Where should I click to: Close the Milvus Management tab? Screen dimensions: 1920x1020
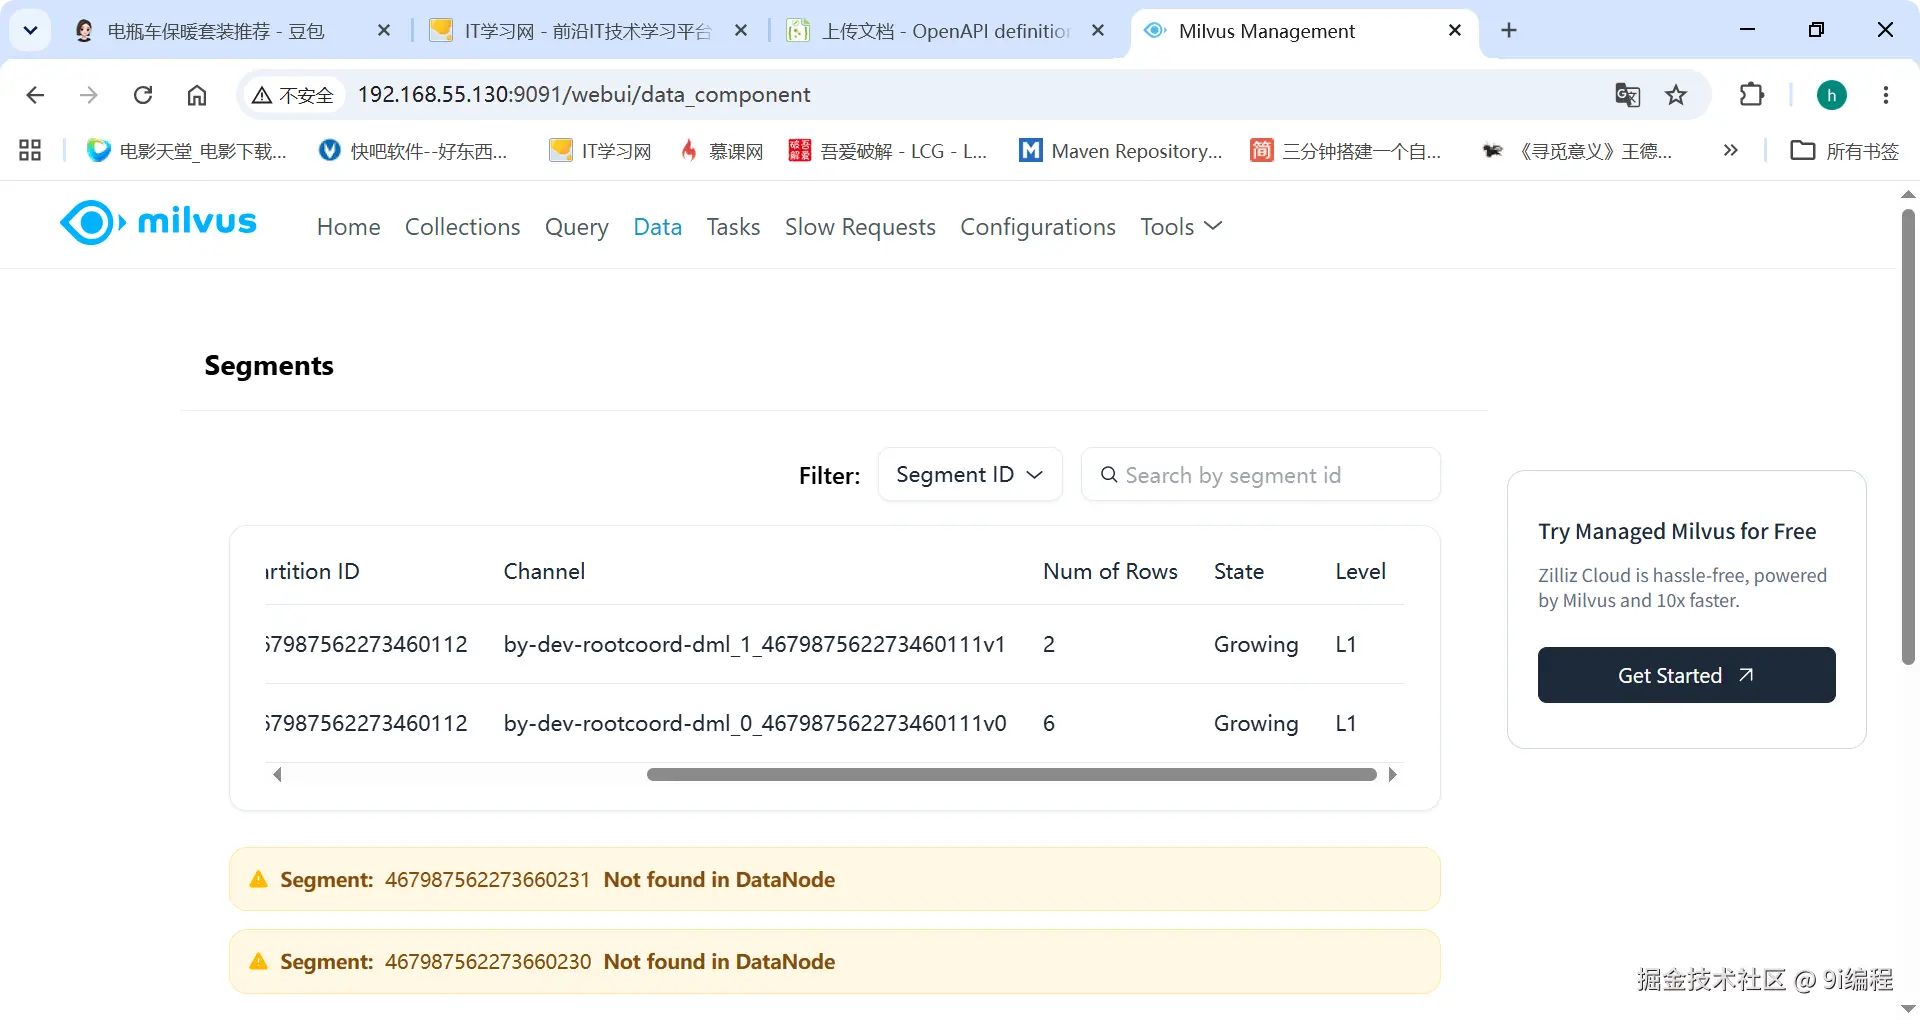pos(1455,31)
